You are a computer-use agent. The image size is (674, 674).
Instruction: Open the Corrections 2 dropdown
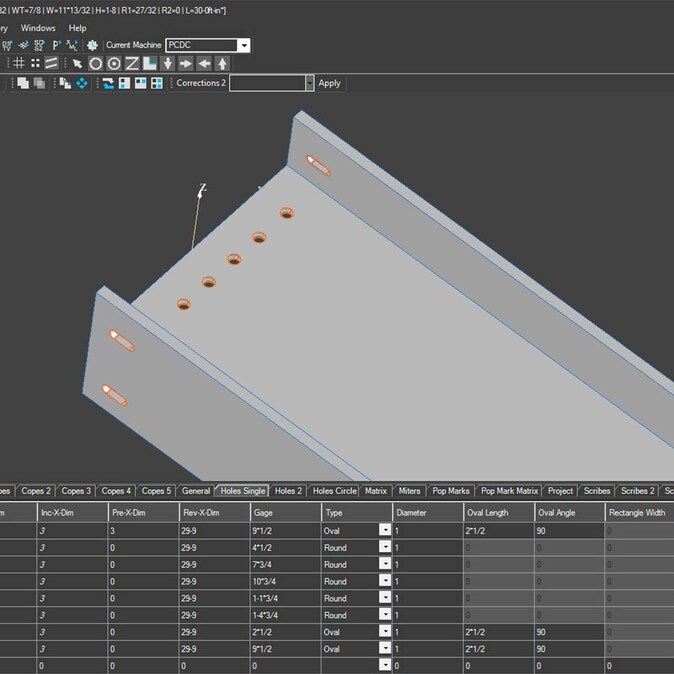[309, 83]
